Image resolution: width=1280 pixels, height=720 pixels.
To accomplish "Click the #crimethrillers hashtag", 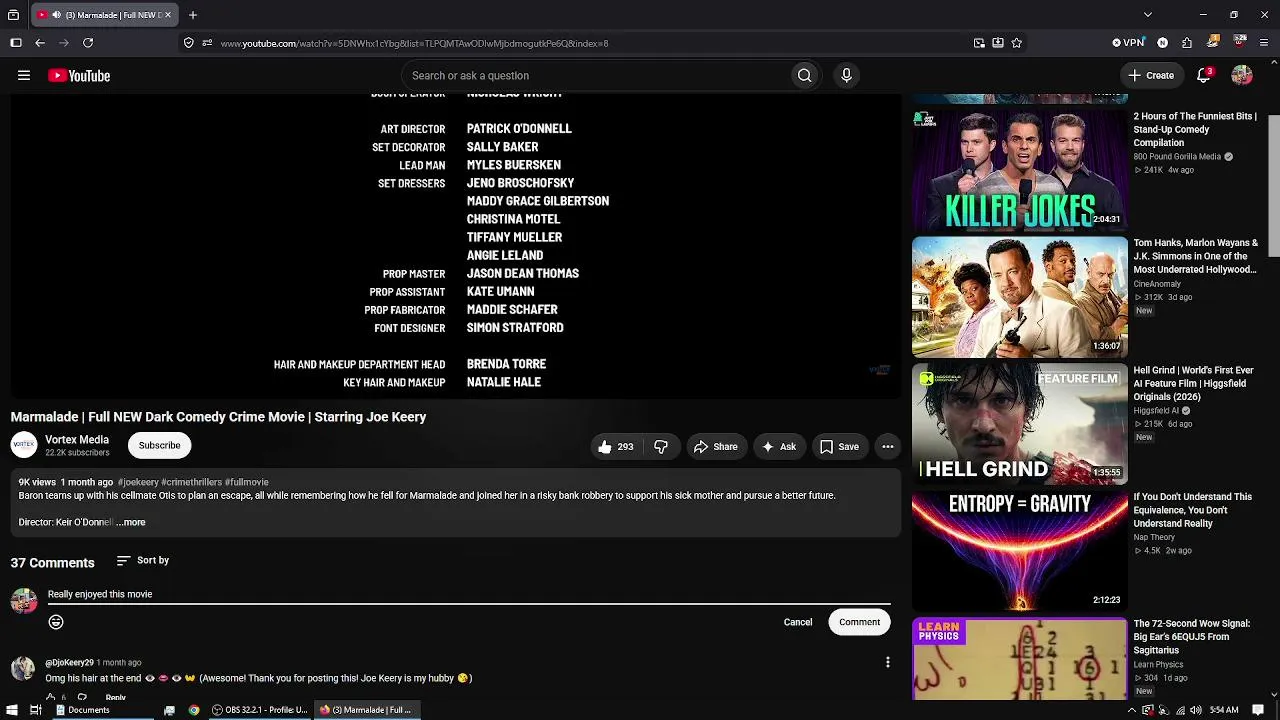I will pyautogui.click(x=191, y=482).
